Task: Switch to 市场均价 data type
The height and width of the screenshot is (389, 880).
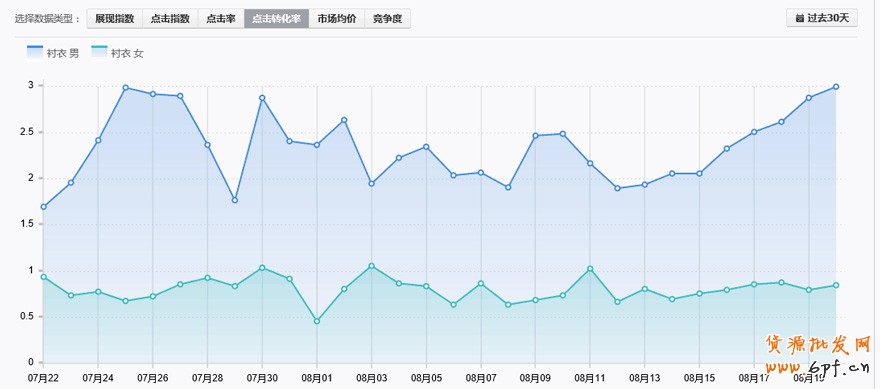Action: click(x=337, y=19)
